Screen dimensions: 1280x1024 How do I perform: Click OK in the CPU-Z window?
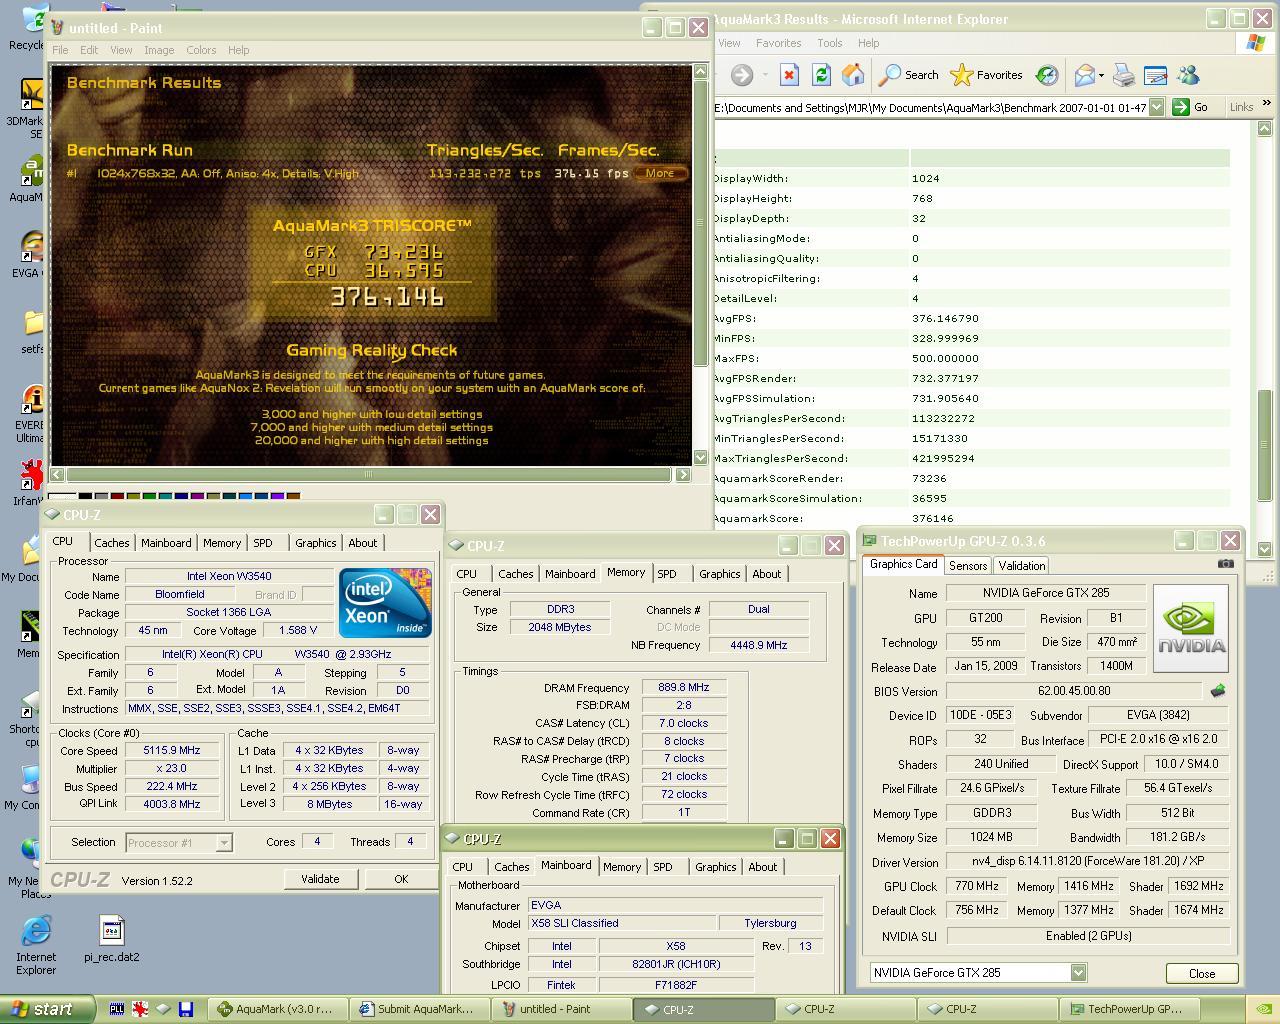click(x=401, y=879)
